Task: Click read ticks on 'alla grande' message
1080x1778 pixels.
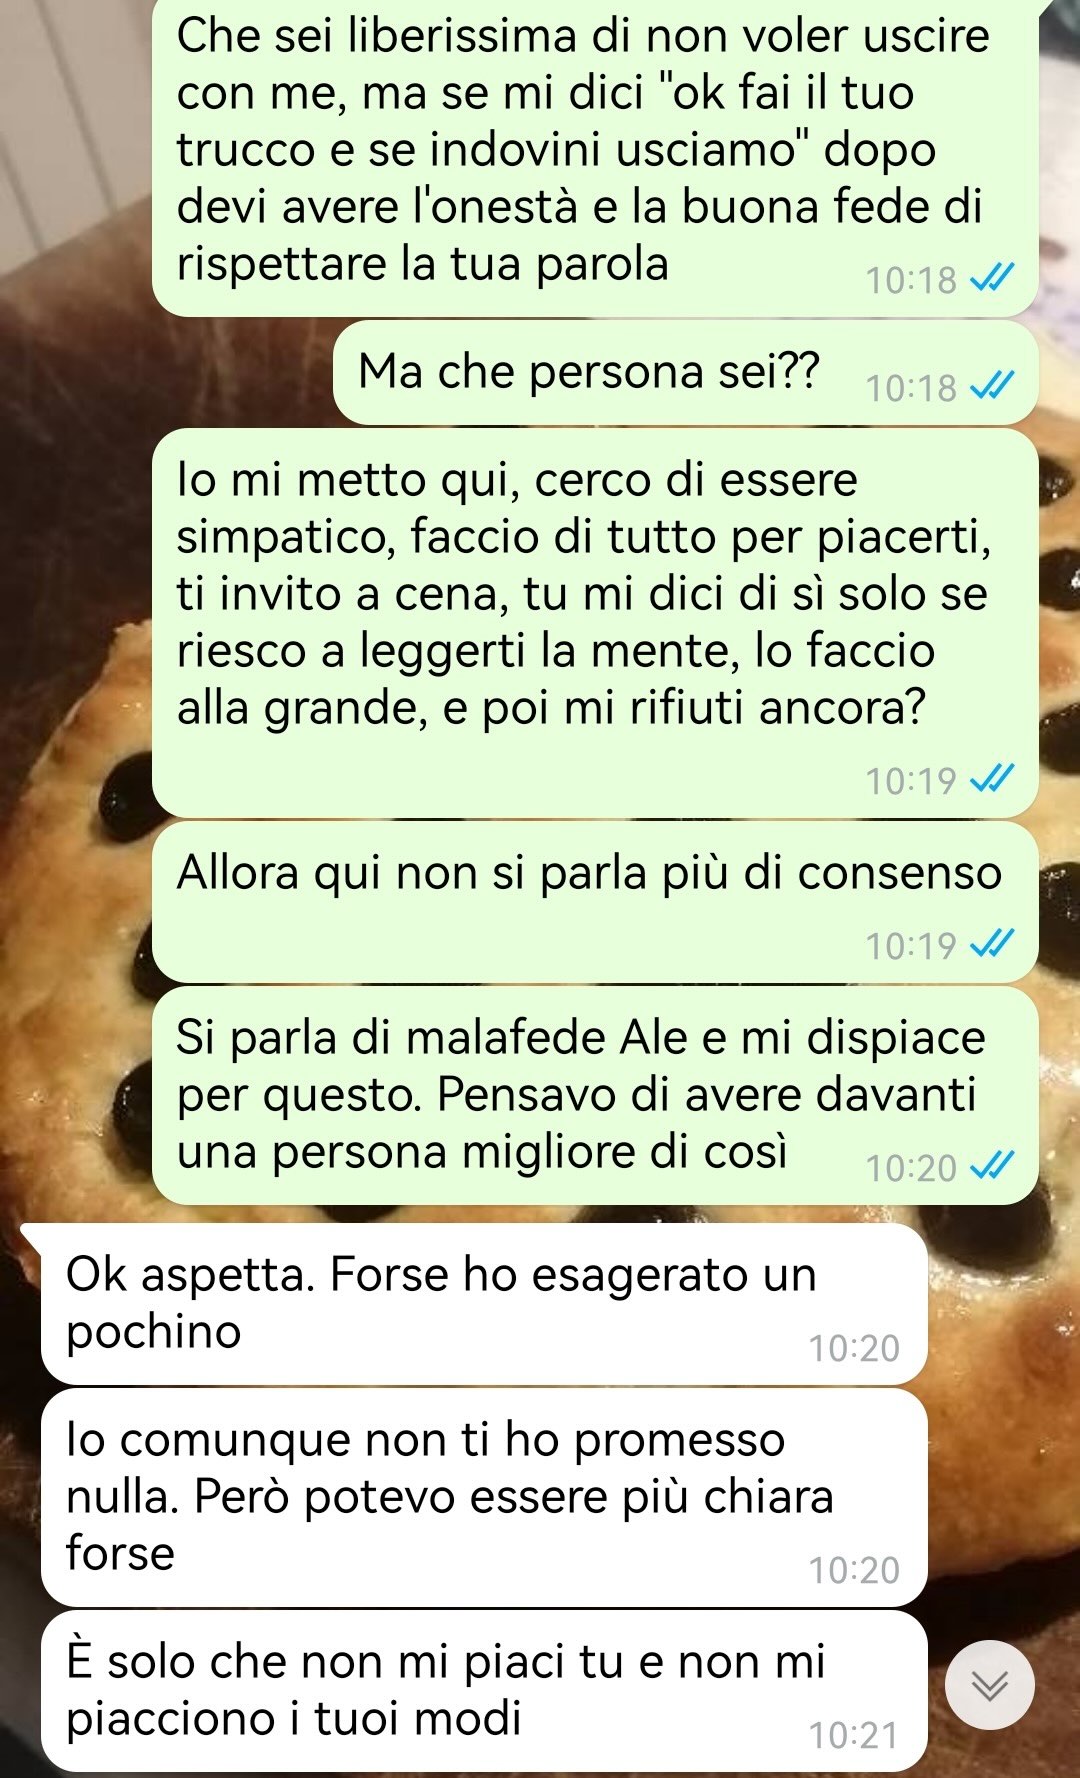Action: click(x=993, y=778)
